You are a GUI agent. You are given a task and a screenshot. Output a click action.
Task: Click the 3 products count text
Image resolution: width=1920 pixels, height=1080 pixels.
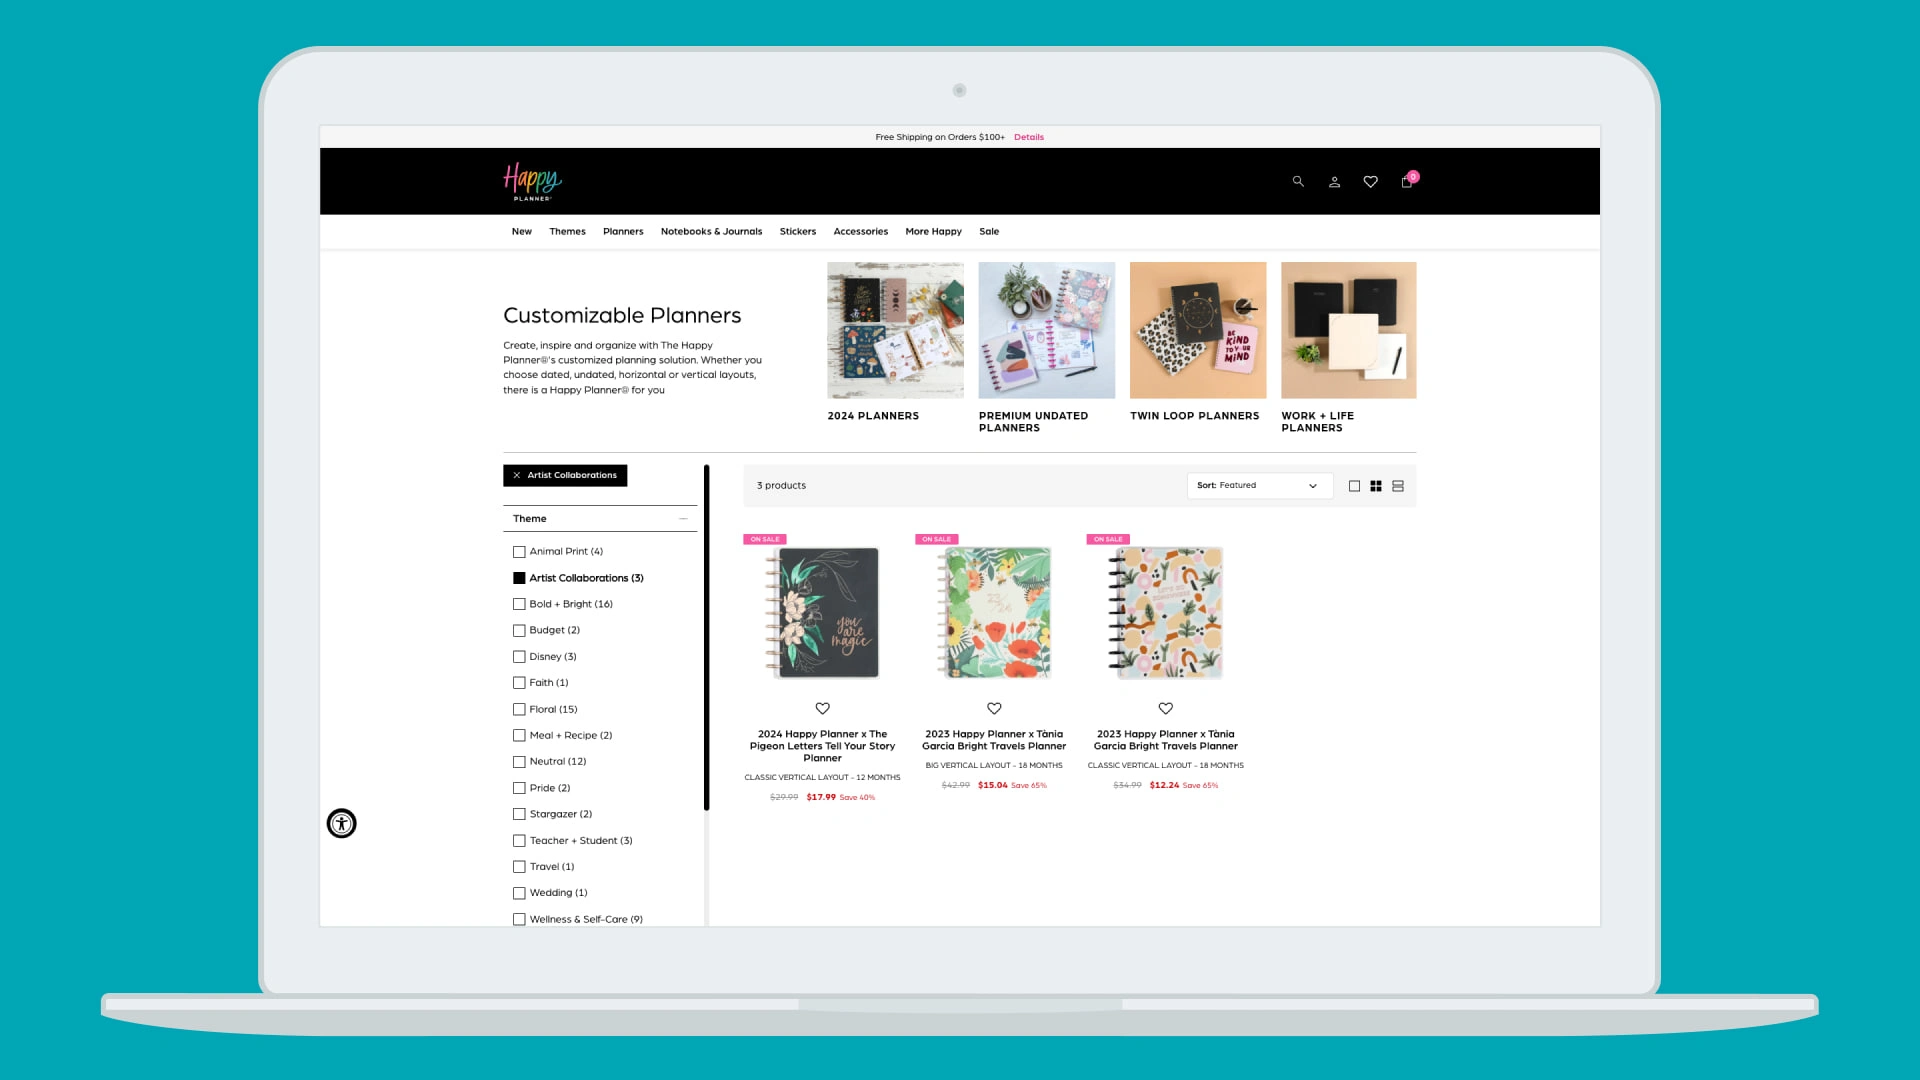[x=781, y=486]
